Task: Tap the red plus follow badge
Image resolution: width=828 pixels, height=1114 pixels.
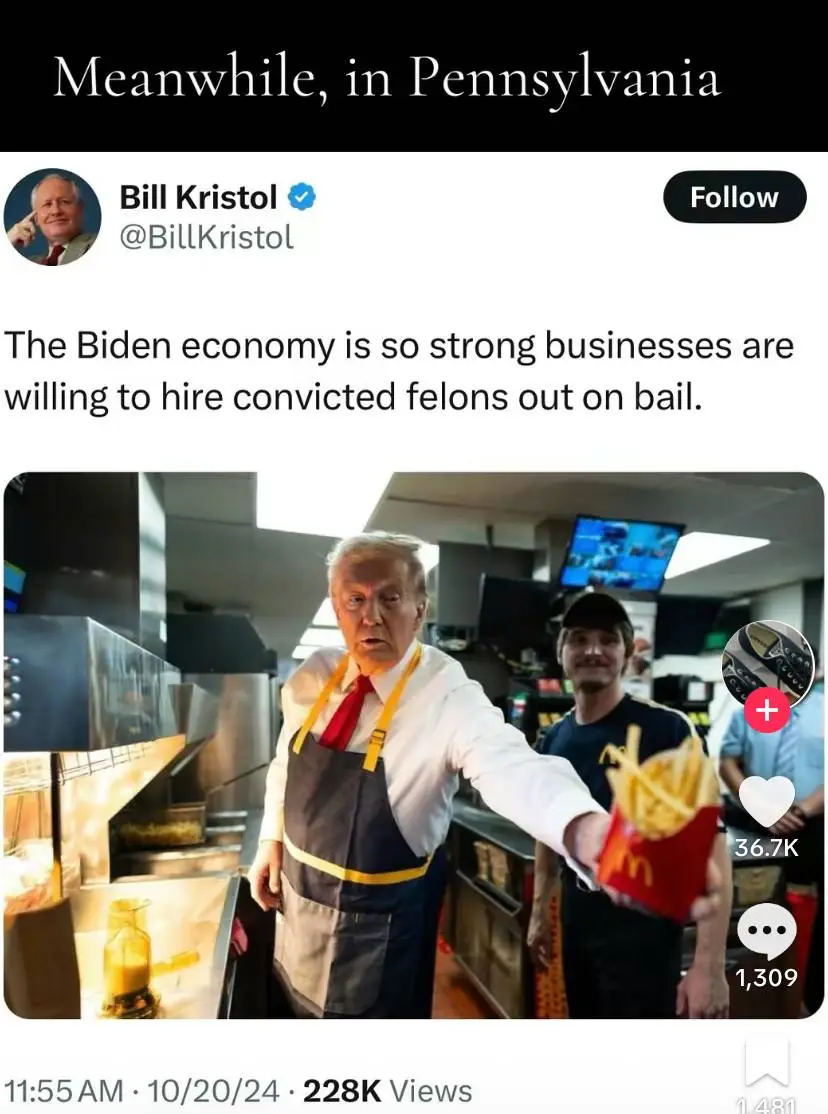Action: point(766,710)
